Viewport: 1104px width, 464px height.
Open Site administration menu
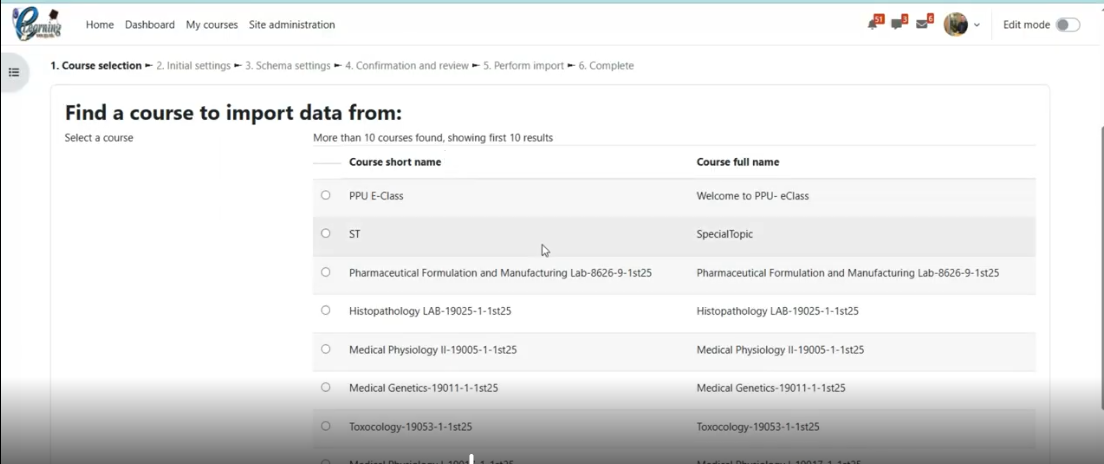click(x=292, y=25)
